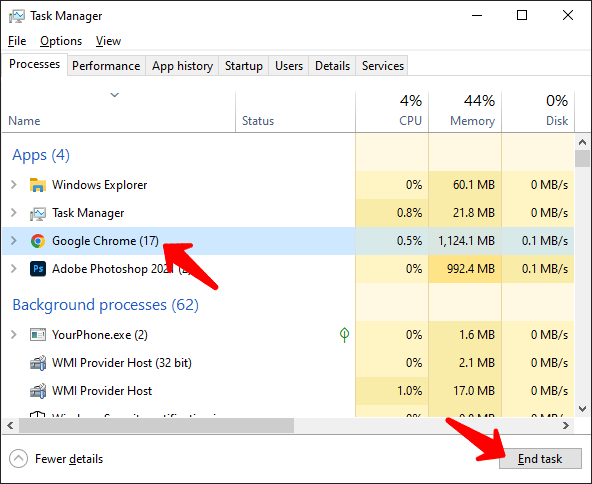Click the YourPhone.exe process icon

tap(38, 334)
